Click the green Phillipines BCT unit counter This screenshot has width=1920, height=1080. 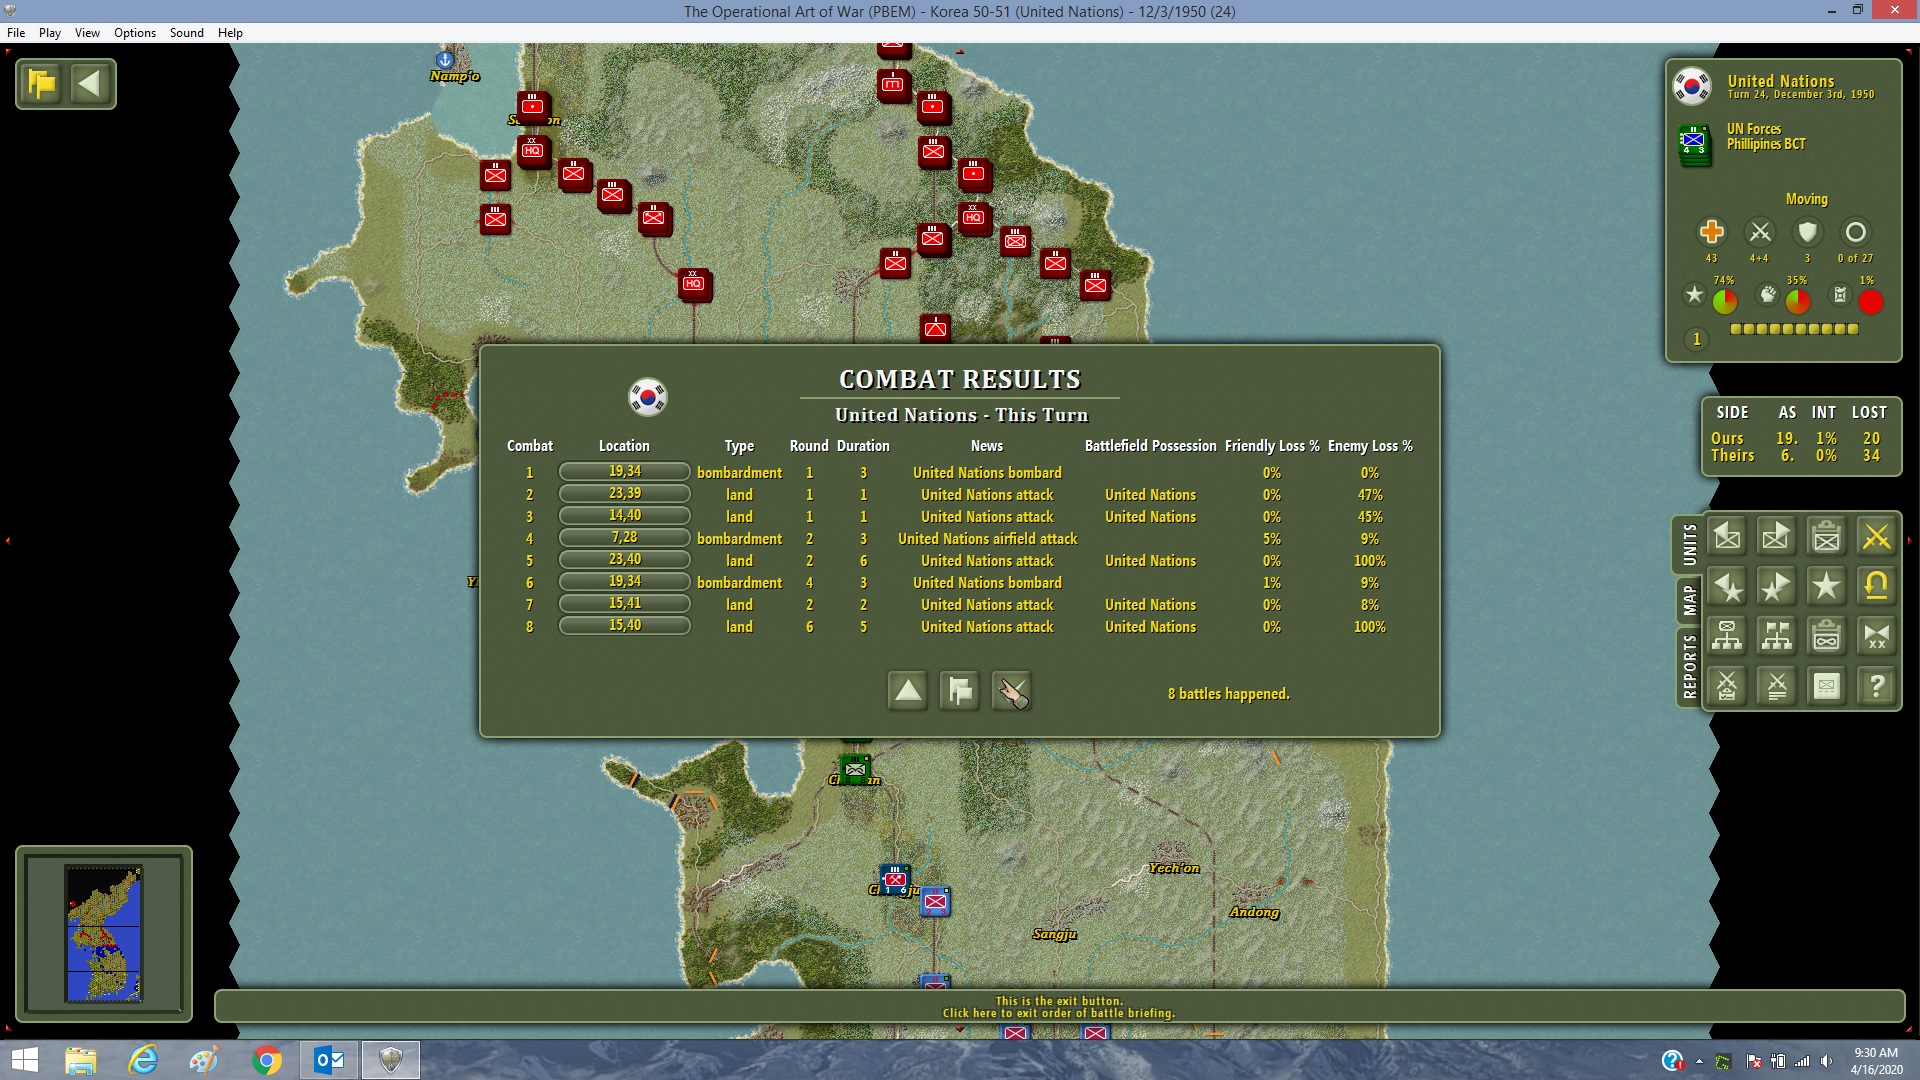pyautogui.click(x=1693, y=145)
